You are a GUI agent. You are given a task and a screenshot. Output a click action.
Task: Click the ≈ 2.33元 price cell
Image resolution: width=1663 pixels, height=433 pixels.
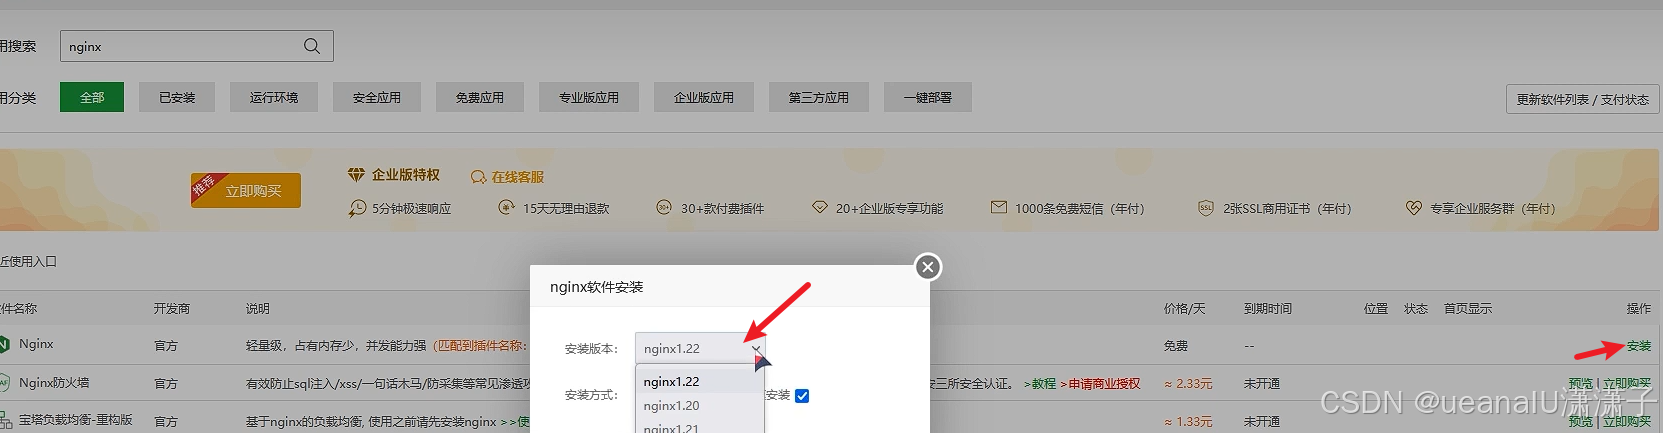[1188, 383]
